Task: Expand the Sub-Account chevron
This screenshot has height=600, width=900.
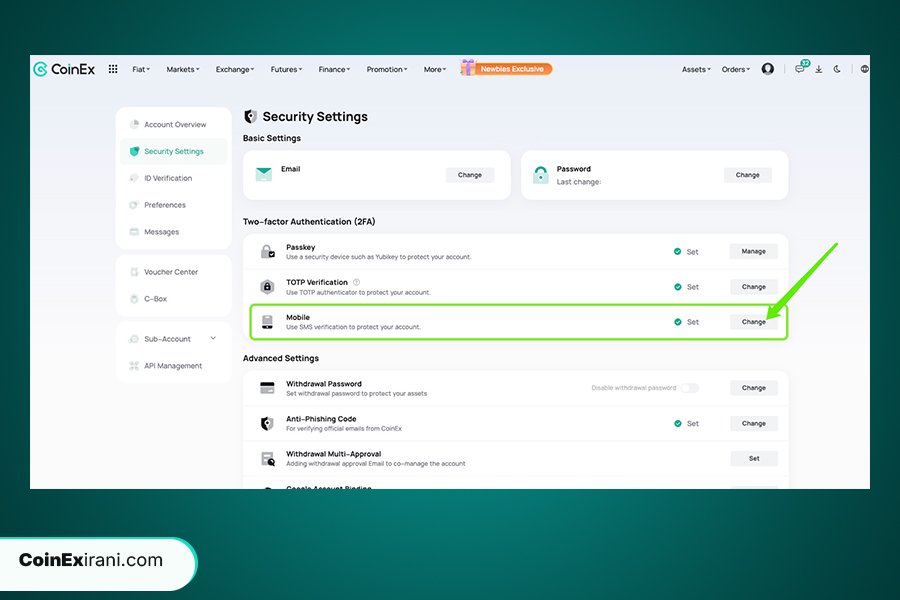Action: point(213,338)
